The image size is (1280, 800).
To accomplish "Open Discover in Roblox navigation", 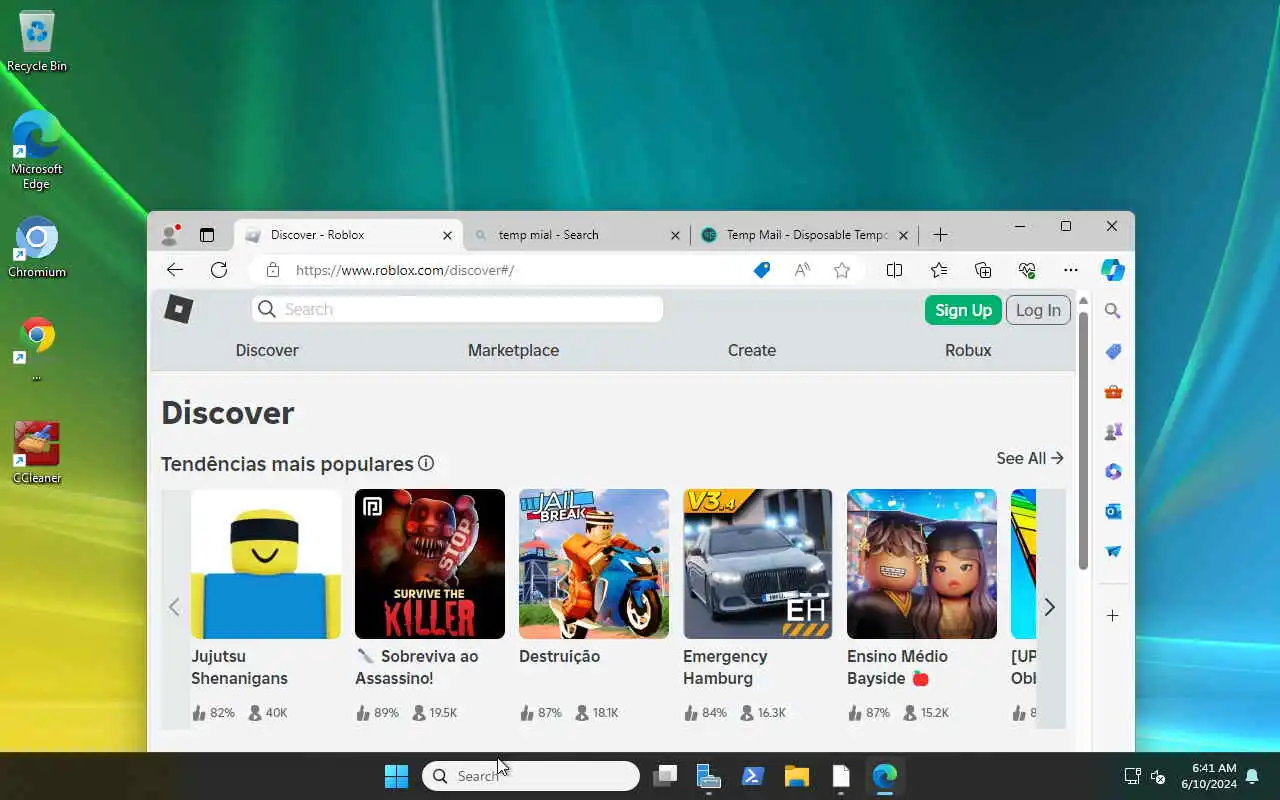I will 267,350.
